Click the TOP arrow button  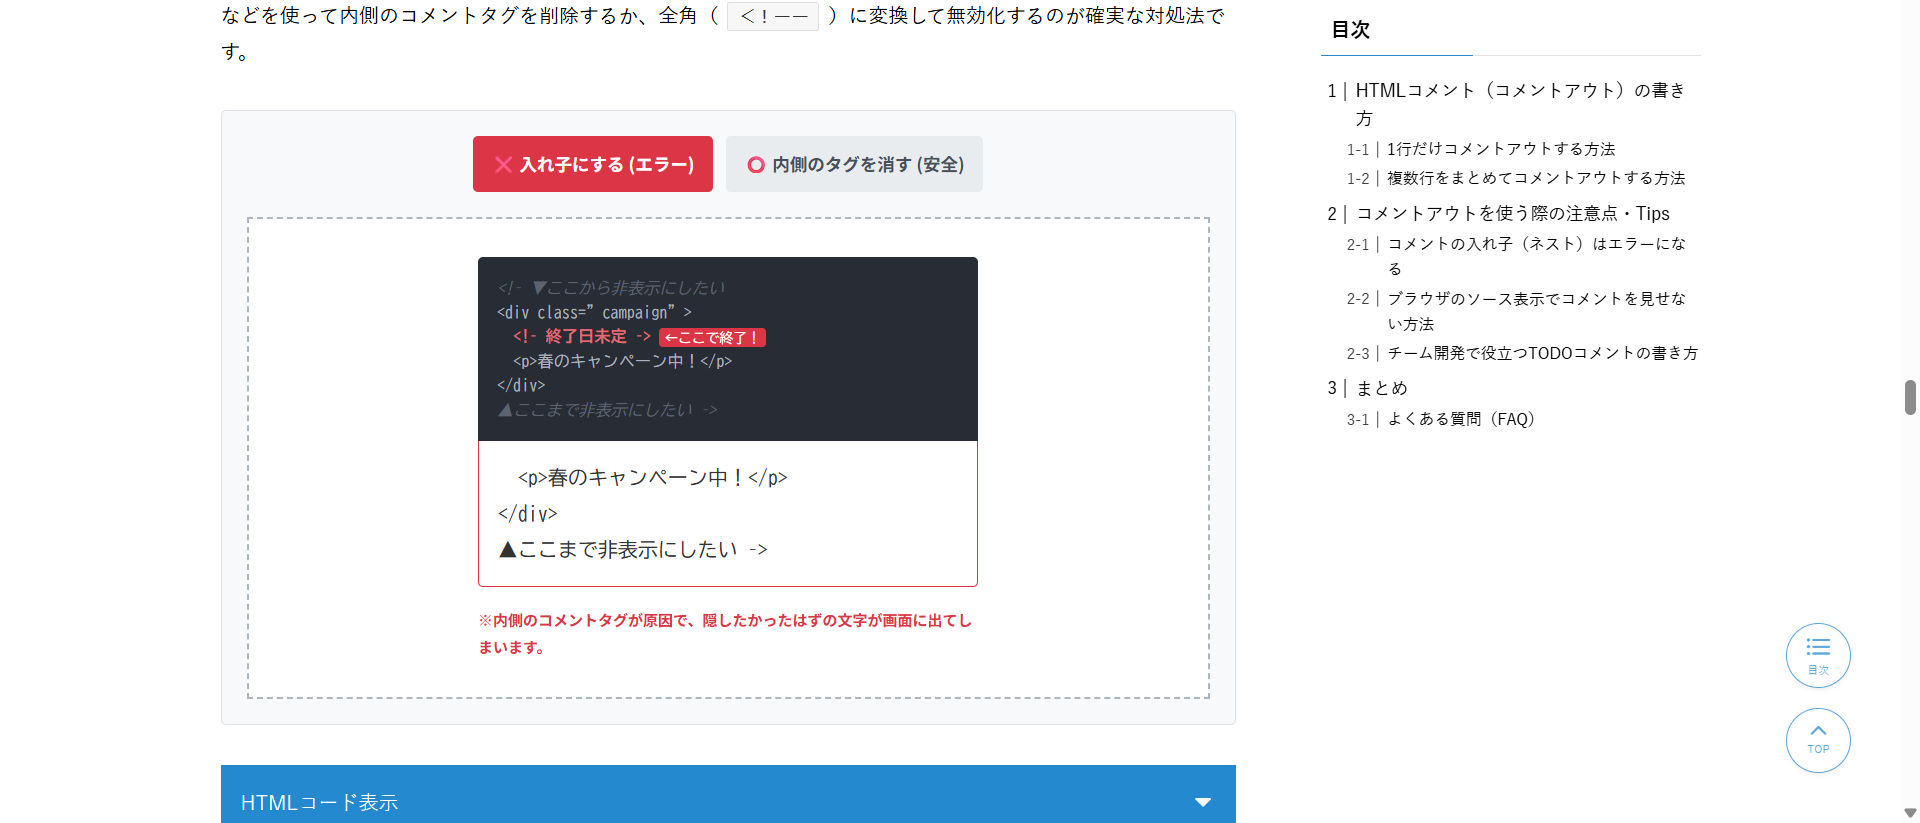pos(1818,741)
